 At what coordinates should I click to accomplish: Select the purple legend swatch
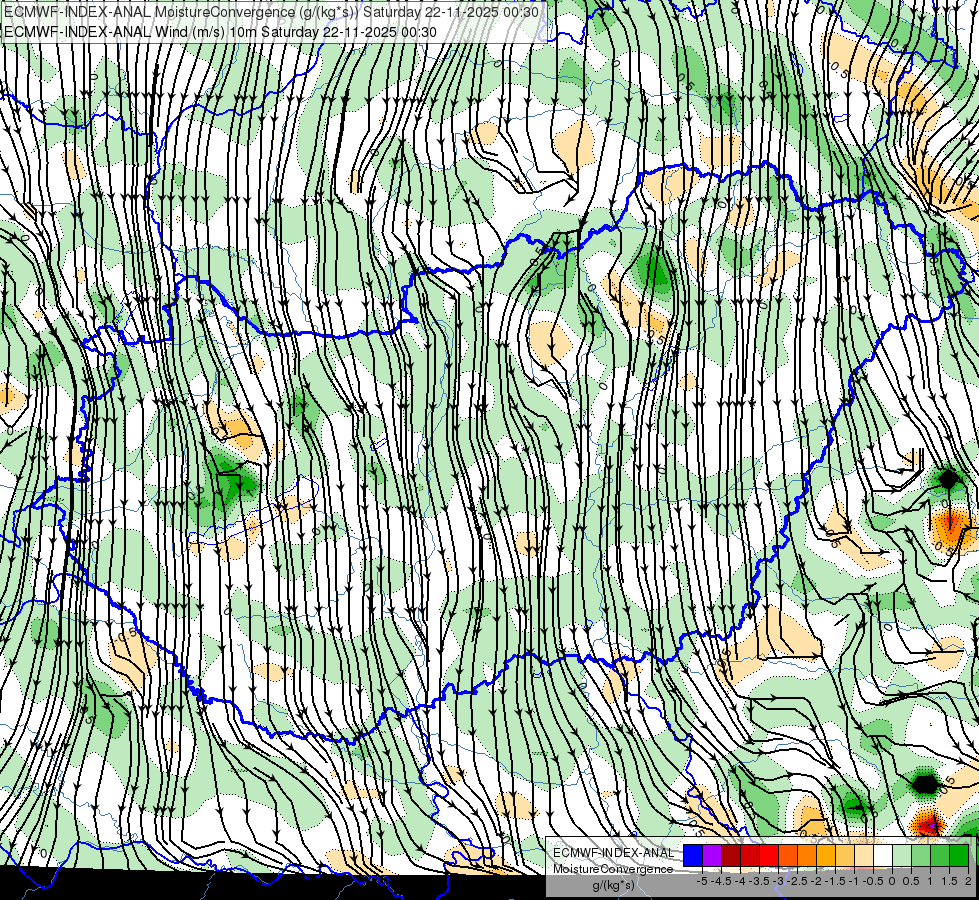coord(712,855)
